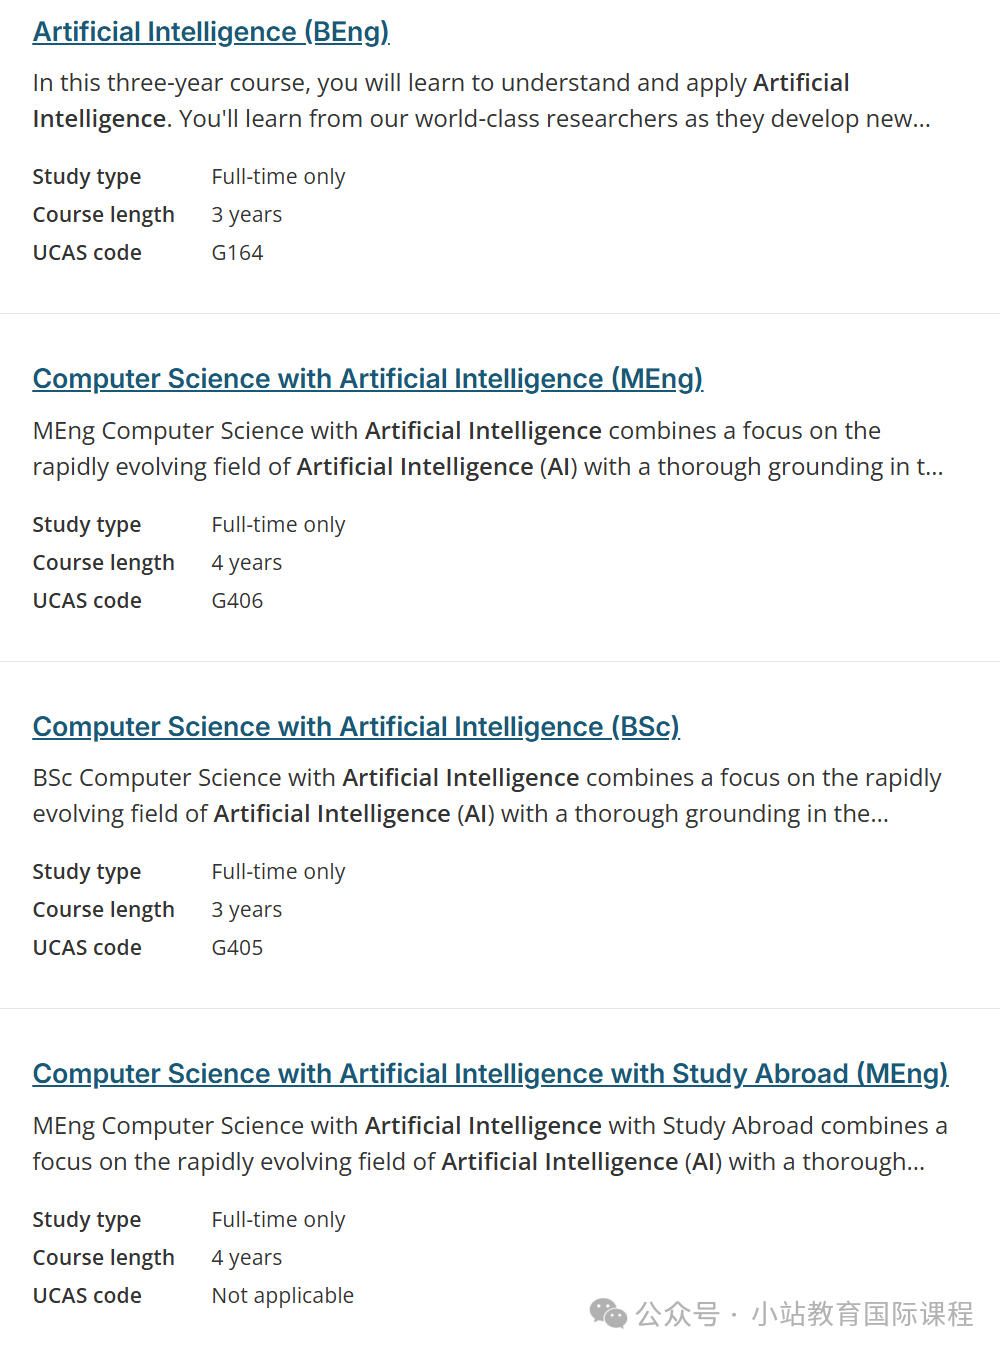The width and height of the screenshot is (1005, 1354).
Task: Click the Study Abroad MEng description paragraph
Action: click(490, 1144)
